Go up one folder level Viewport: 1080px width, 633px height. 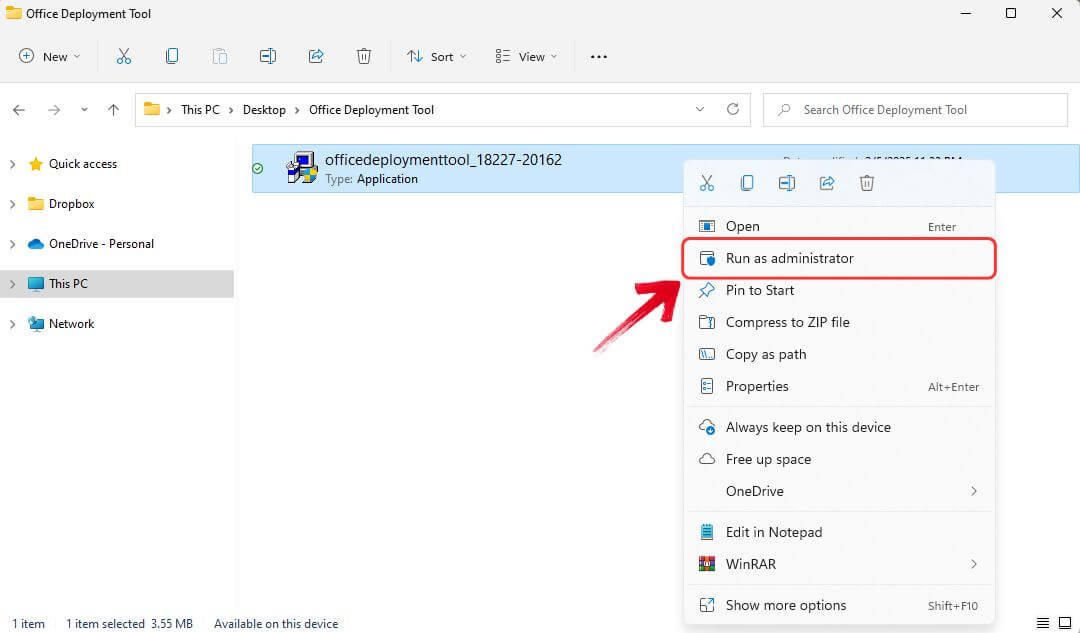point(114,110)
